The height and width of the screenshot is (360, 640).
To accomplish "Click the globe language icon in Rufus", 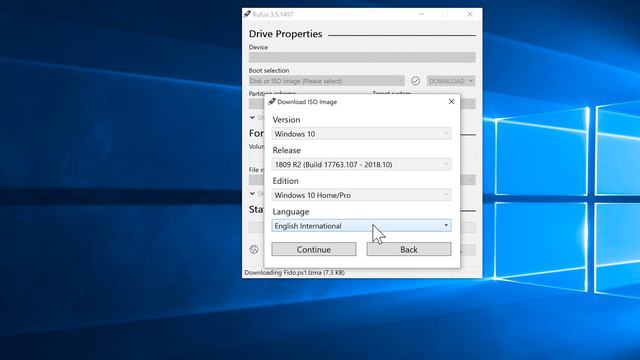I will coord(254,249).
